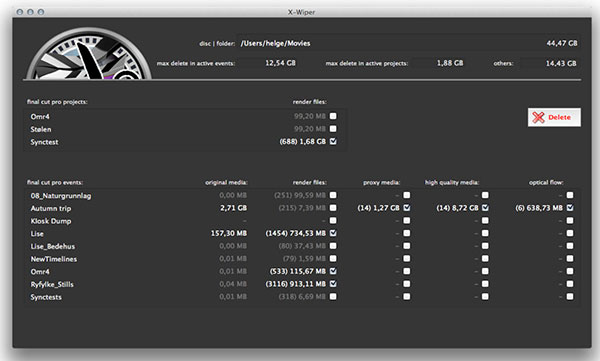The height and width of the screenshot is (361, 600).
Task: Uncheck high quality media for Autumn trip
Action: pos(485,208)
